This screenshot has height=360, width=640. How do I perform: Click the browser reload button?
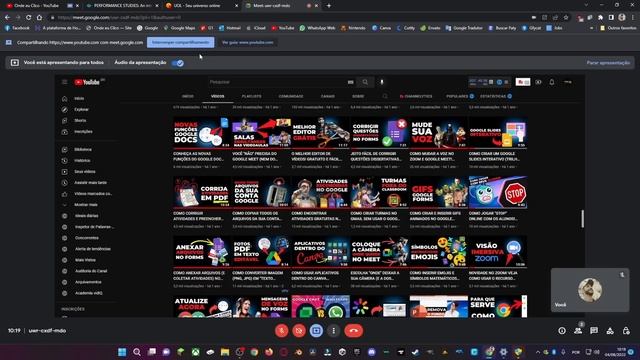point(29,17)
